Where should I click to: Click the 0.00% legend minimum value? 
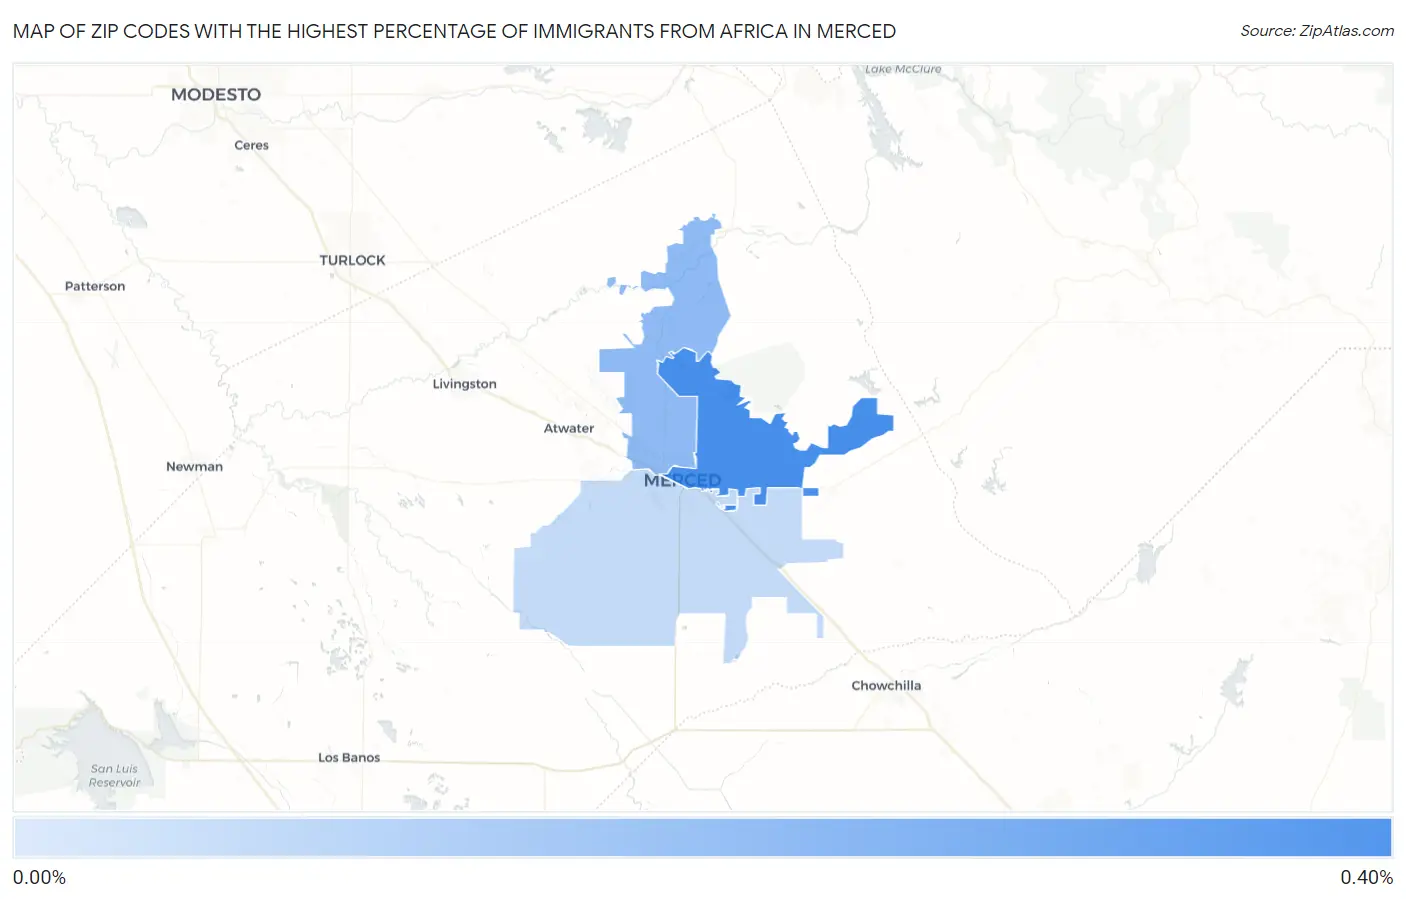[x=39, y=877]
